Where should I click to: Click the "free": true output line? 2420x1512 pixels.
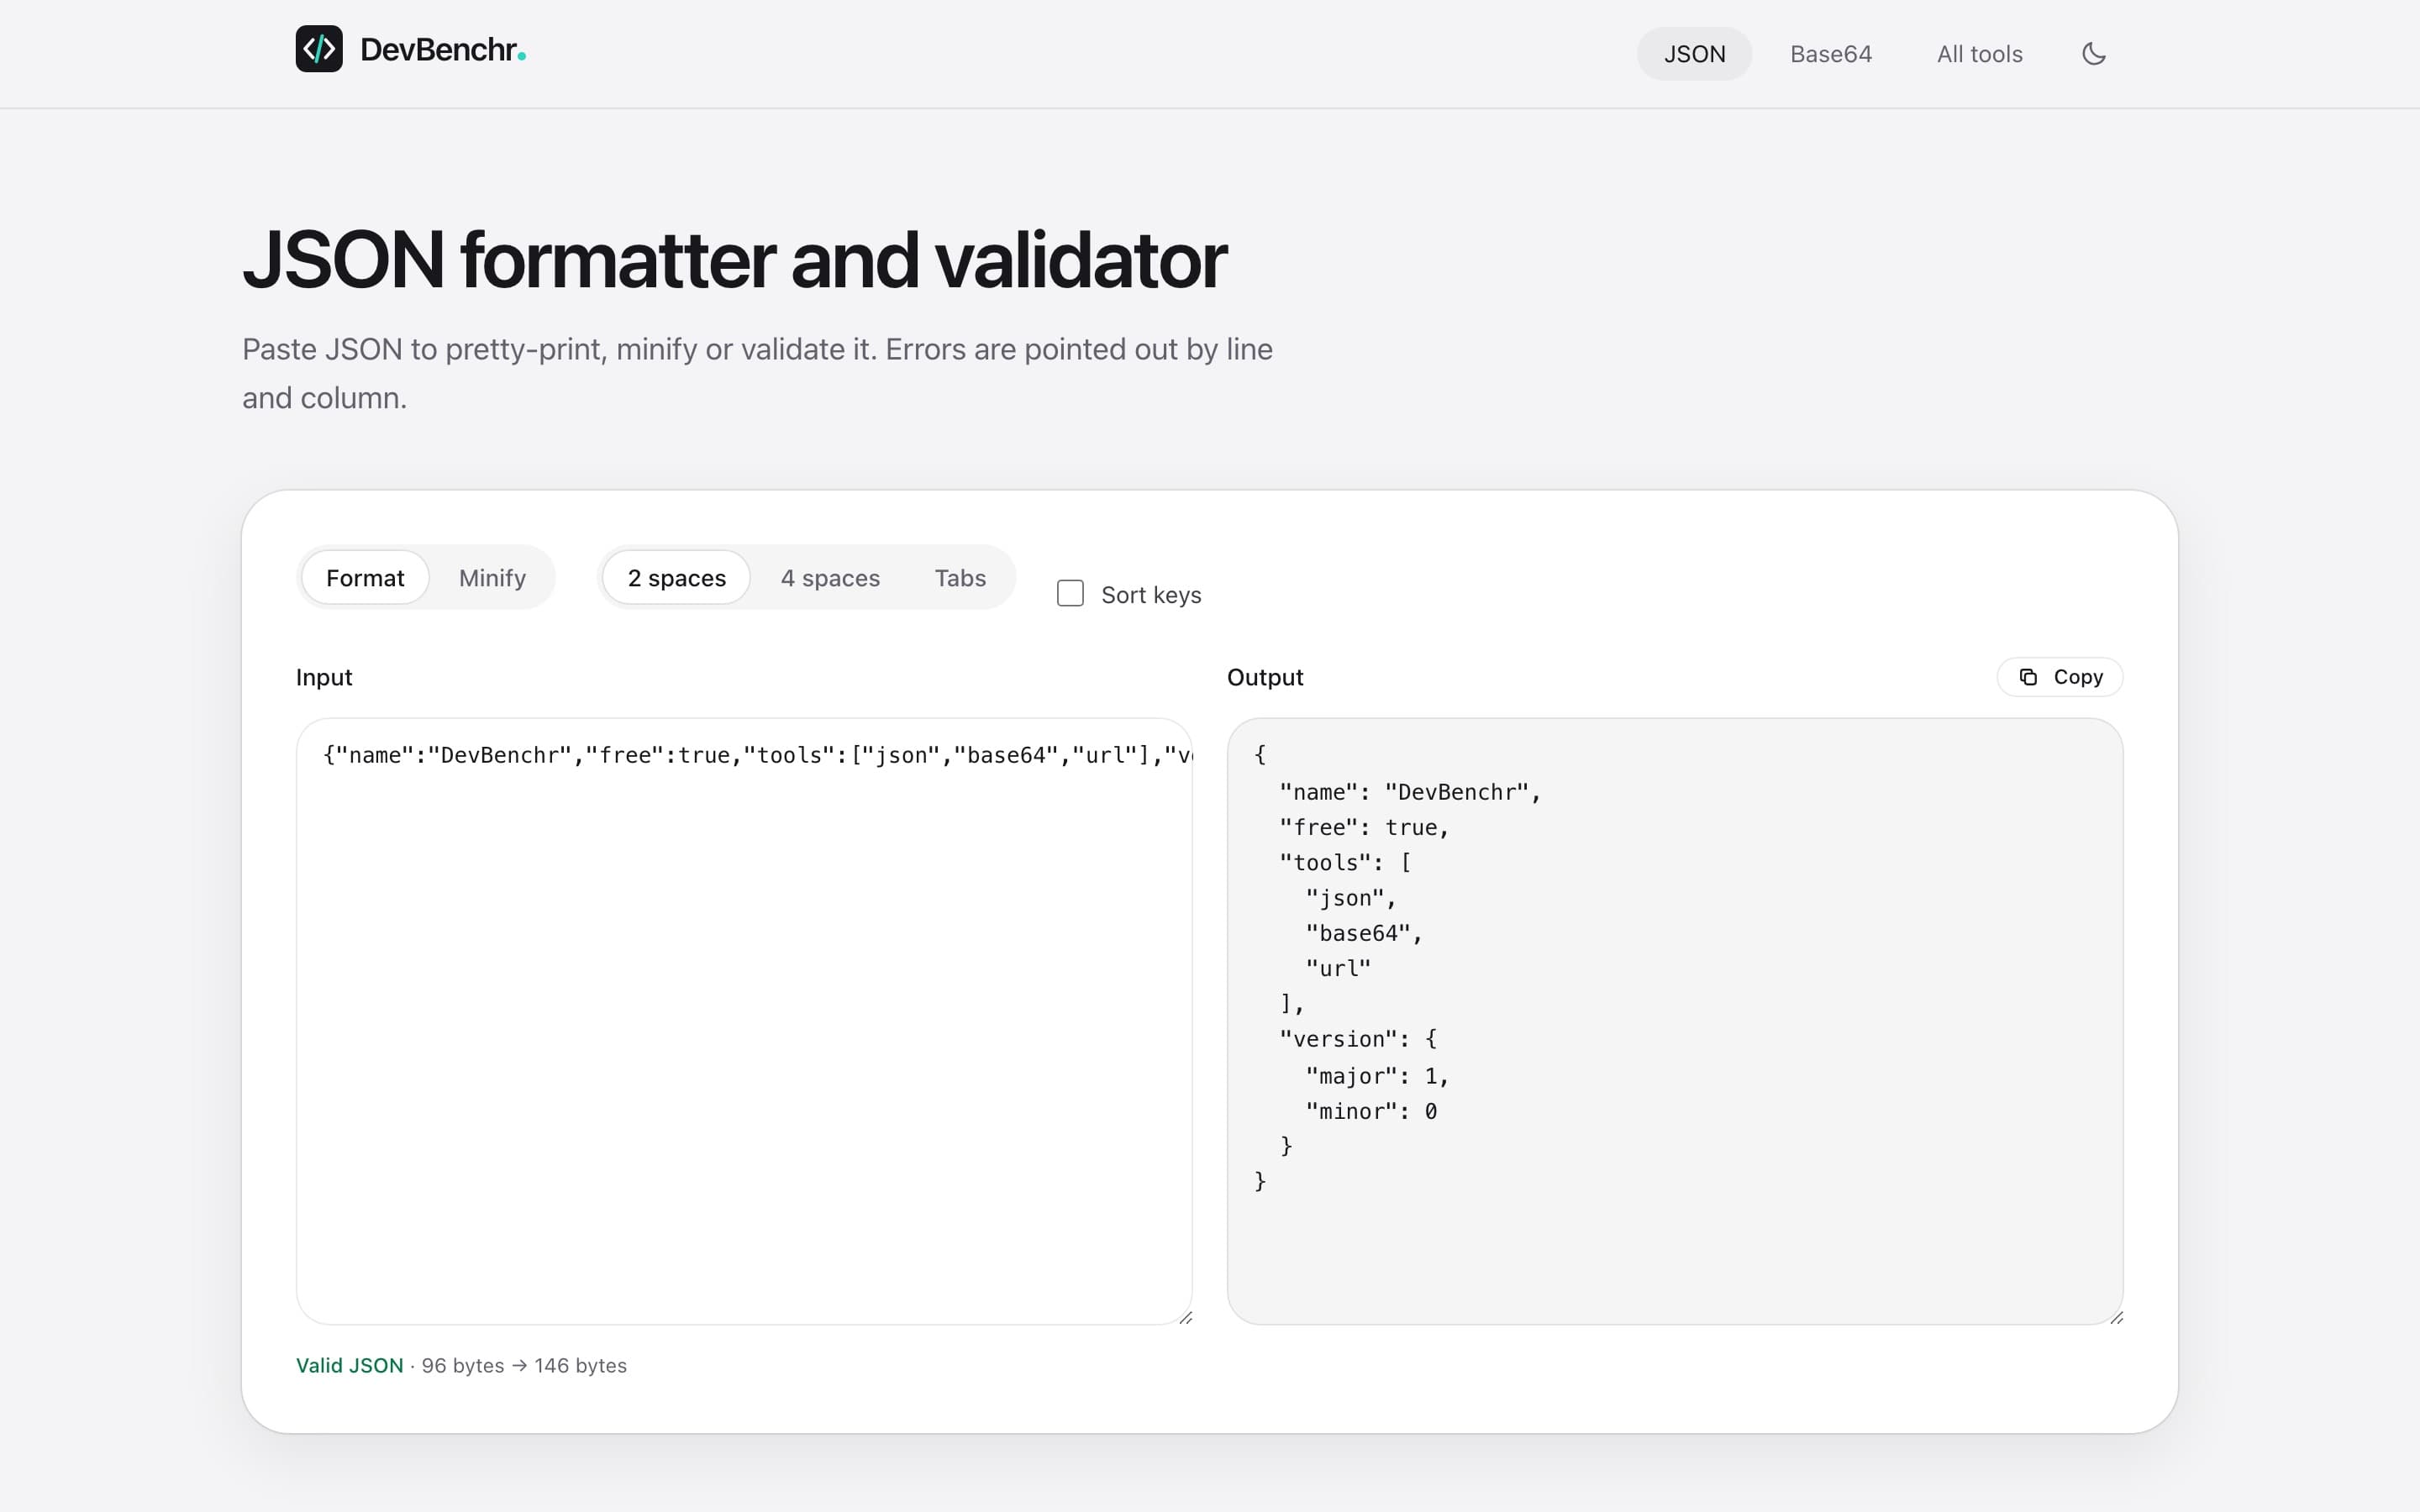[x=1364, y=827]
